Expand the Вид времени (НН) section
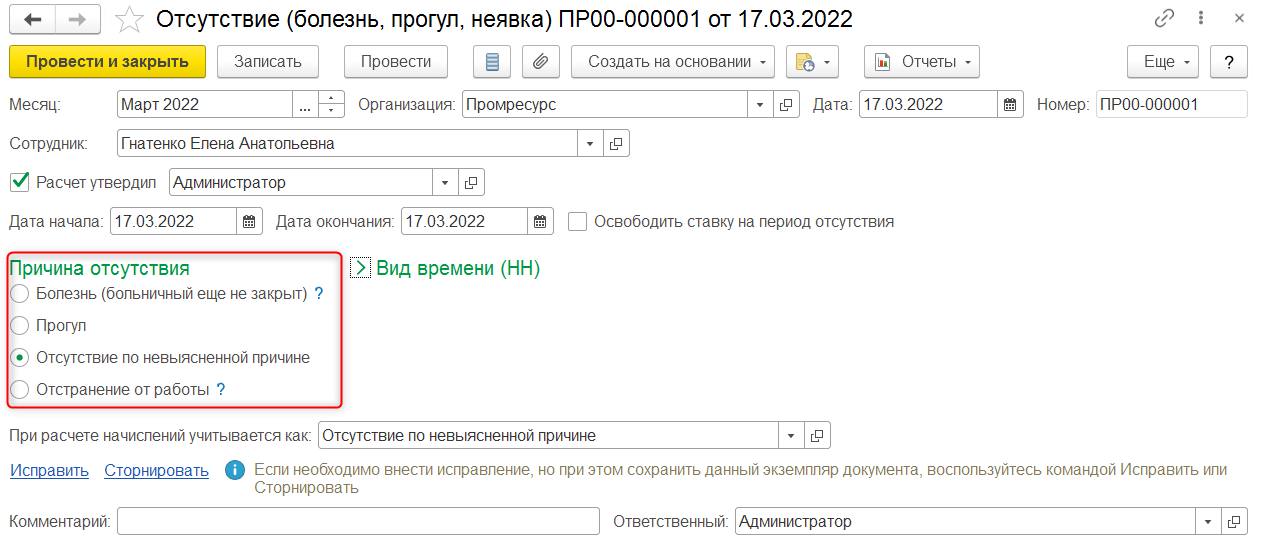This screenshot has height=551, width=1262. point(362,268)
